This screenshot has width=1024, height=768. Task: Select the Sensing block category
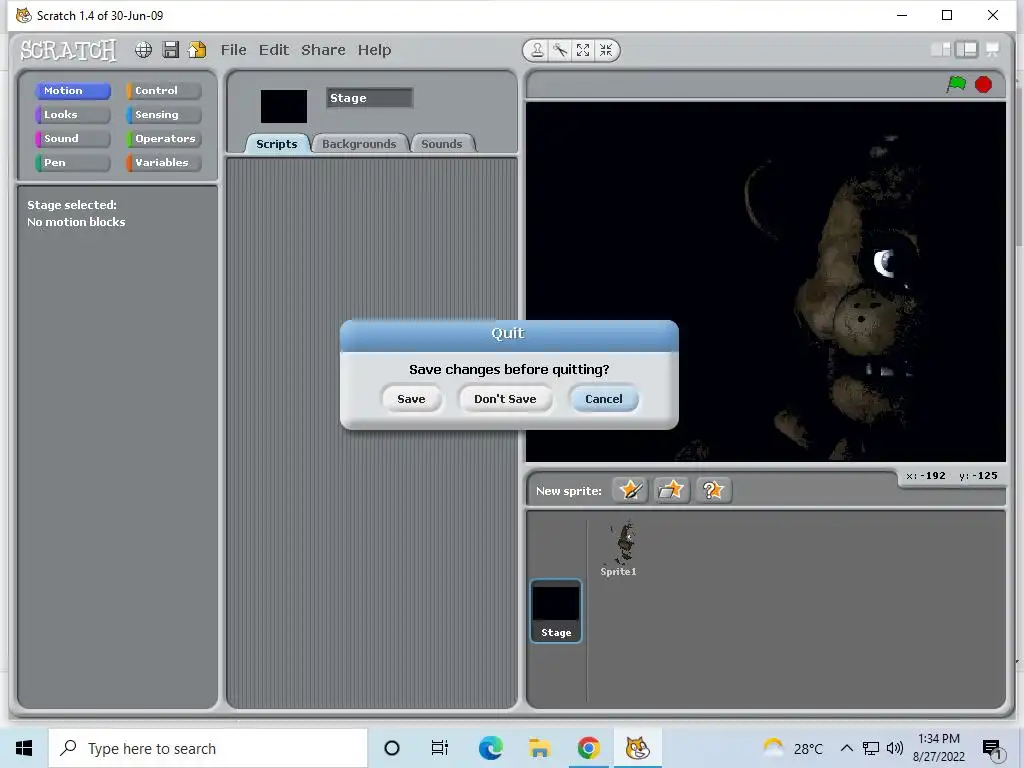point(164,115)
